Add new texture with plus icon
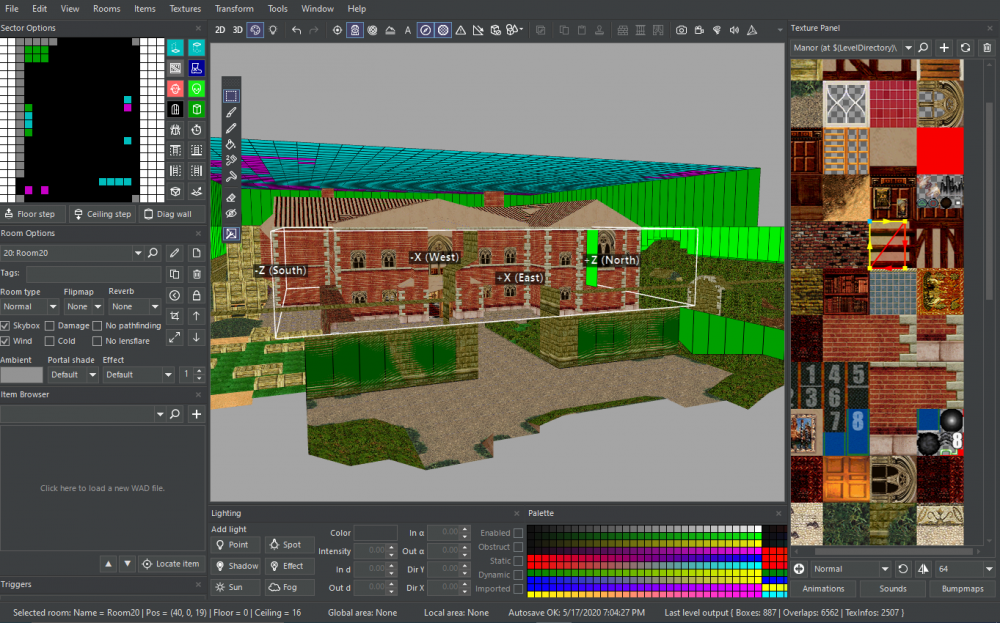Screen dimensions: 1000x623 click(944, 48)
